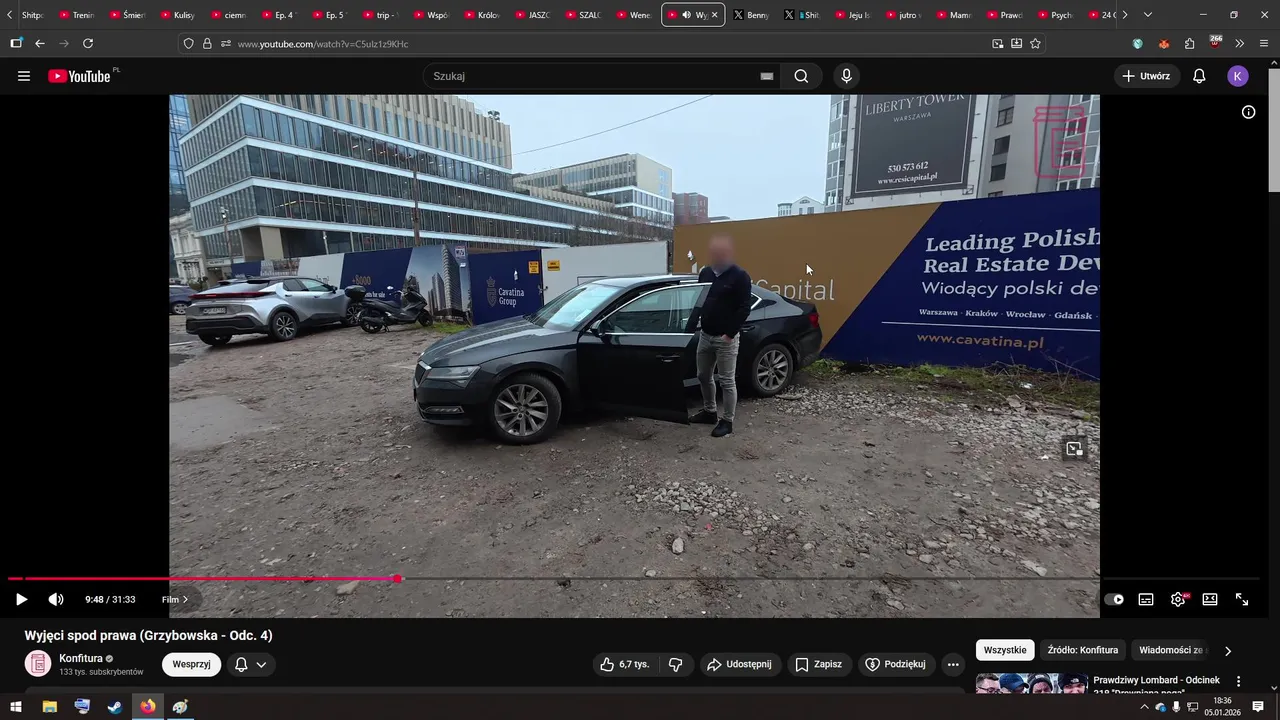Toggle subtitles in the player

tap(1146, 599)
